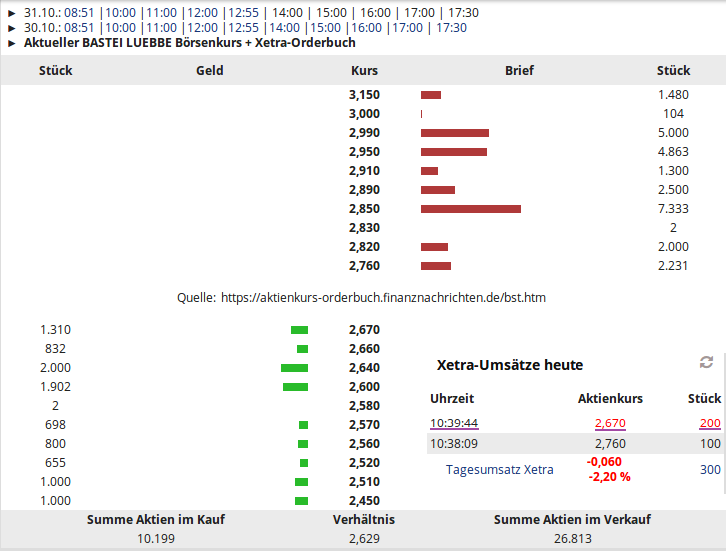Click the red 200 Stück link
This screenshot has height=551, width=726.
pos(710,423)
